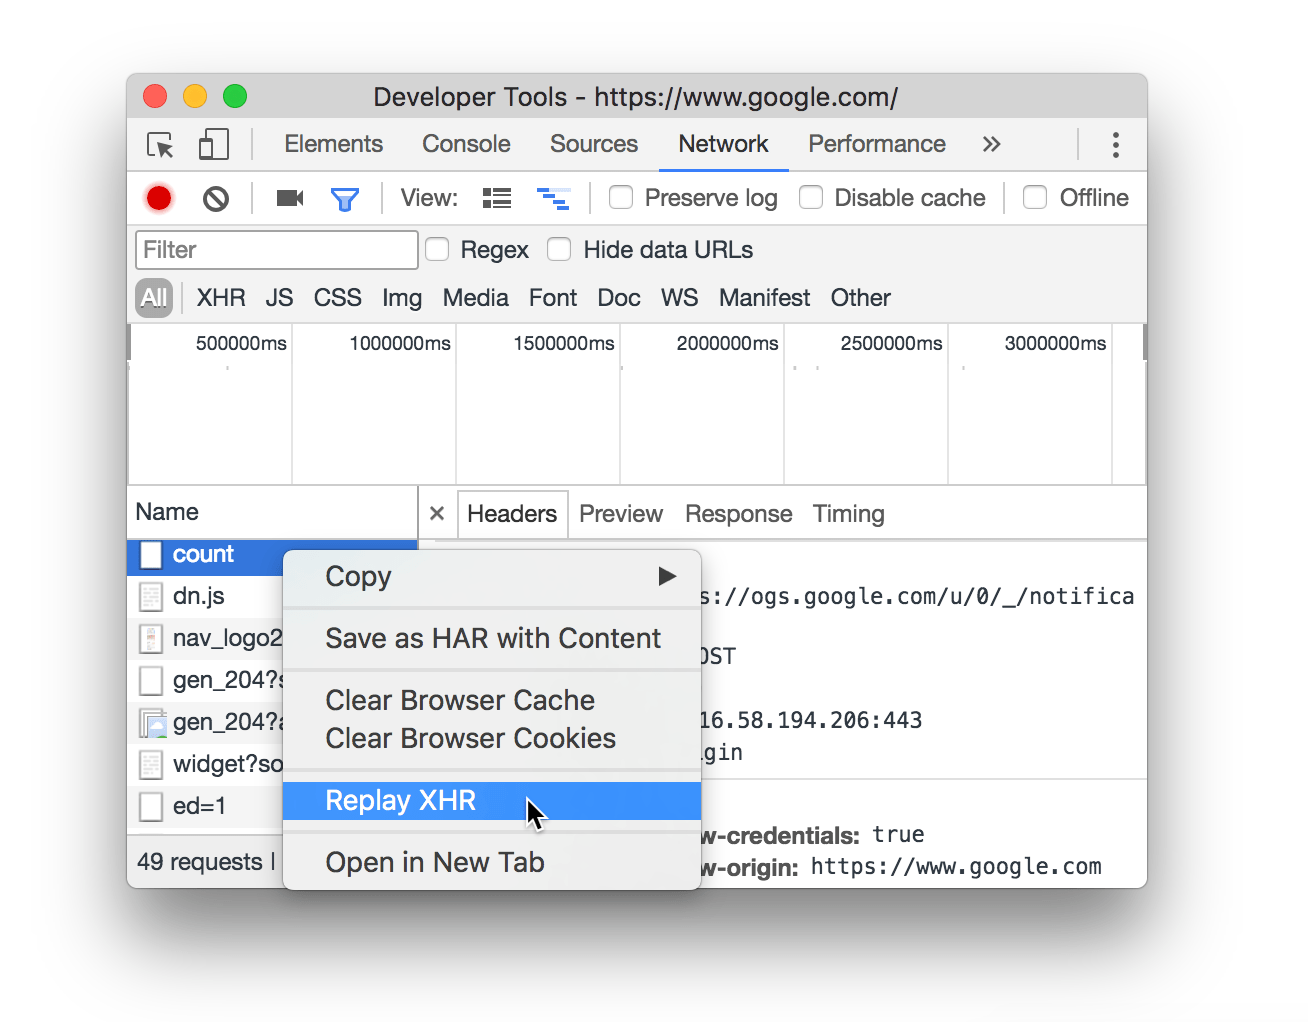
Task: Click Save as HAR with Content
Action: tap(492, 638)
